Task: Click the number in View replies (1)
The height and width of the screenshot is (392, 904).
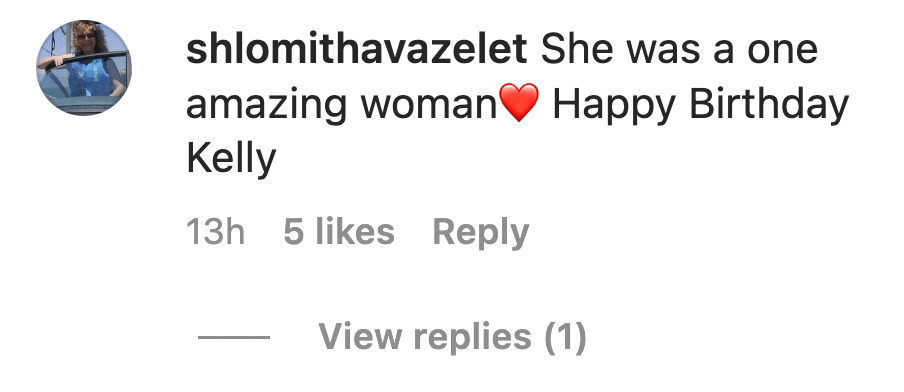Action: click(x=566, y=337)
